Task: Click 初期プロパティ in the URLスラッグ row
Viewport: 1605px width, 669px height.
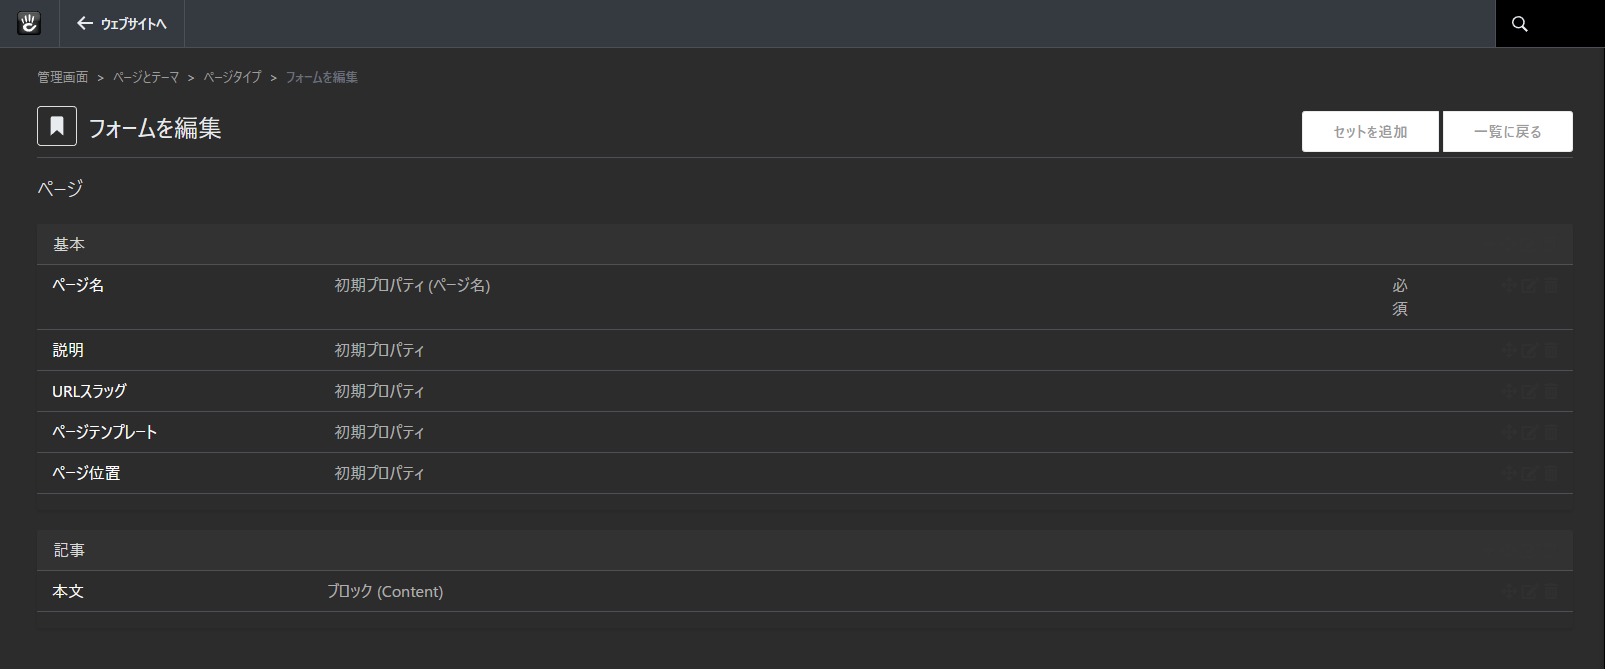Action: click(379, 391)
